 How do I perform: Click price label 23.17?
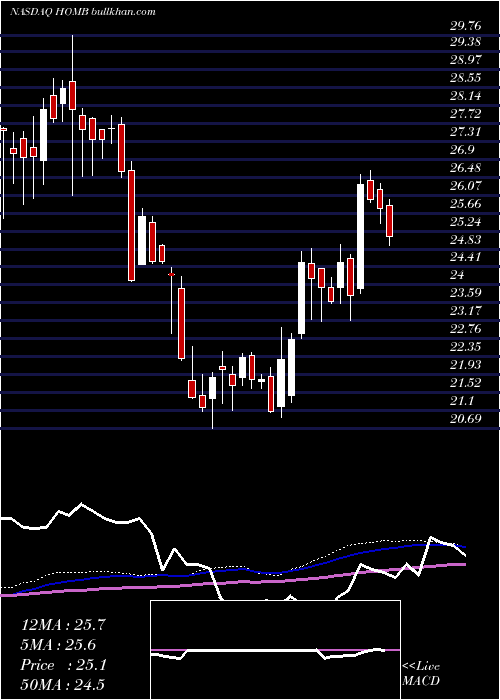point(465,311)
